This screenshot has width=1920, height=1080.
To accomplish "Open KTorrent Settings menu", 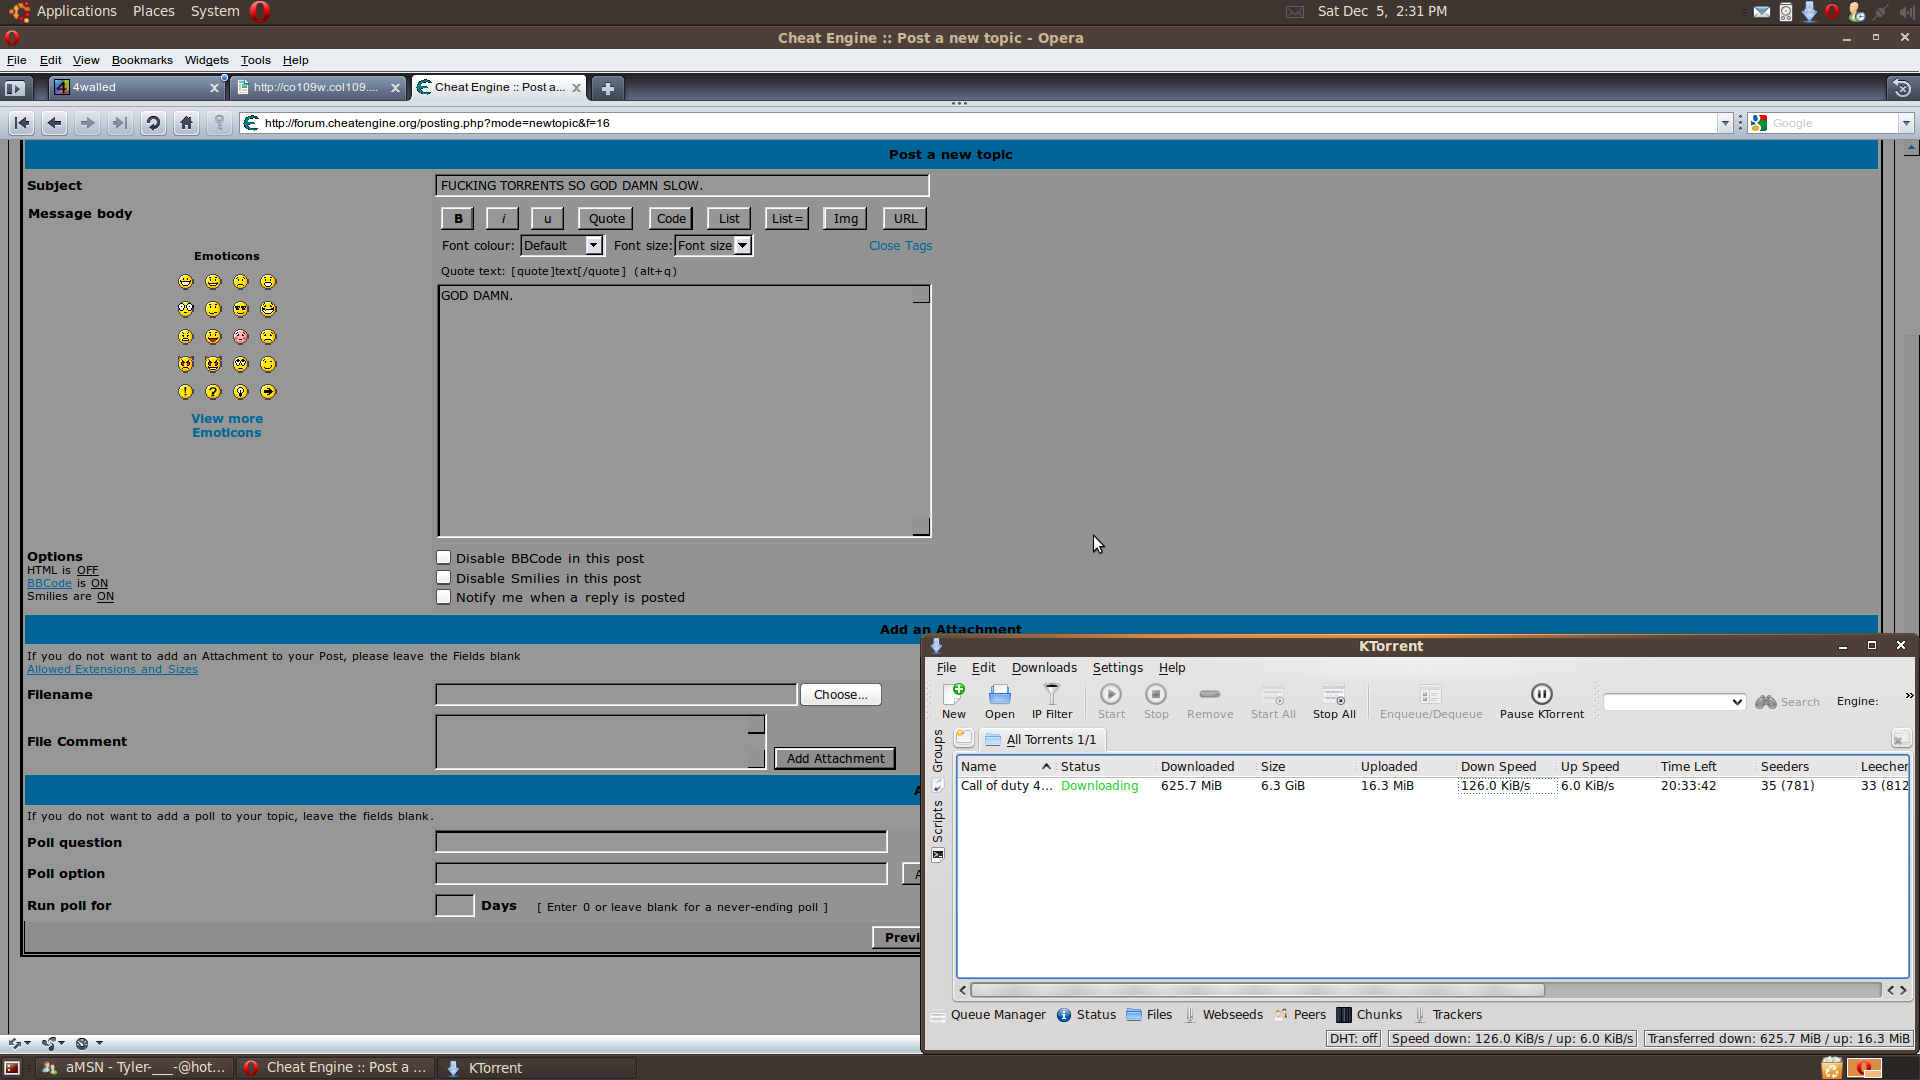I will click(1117, 668).
